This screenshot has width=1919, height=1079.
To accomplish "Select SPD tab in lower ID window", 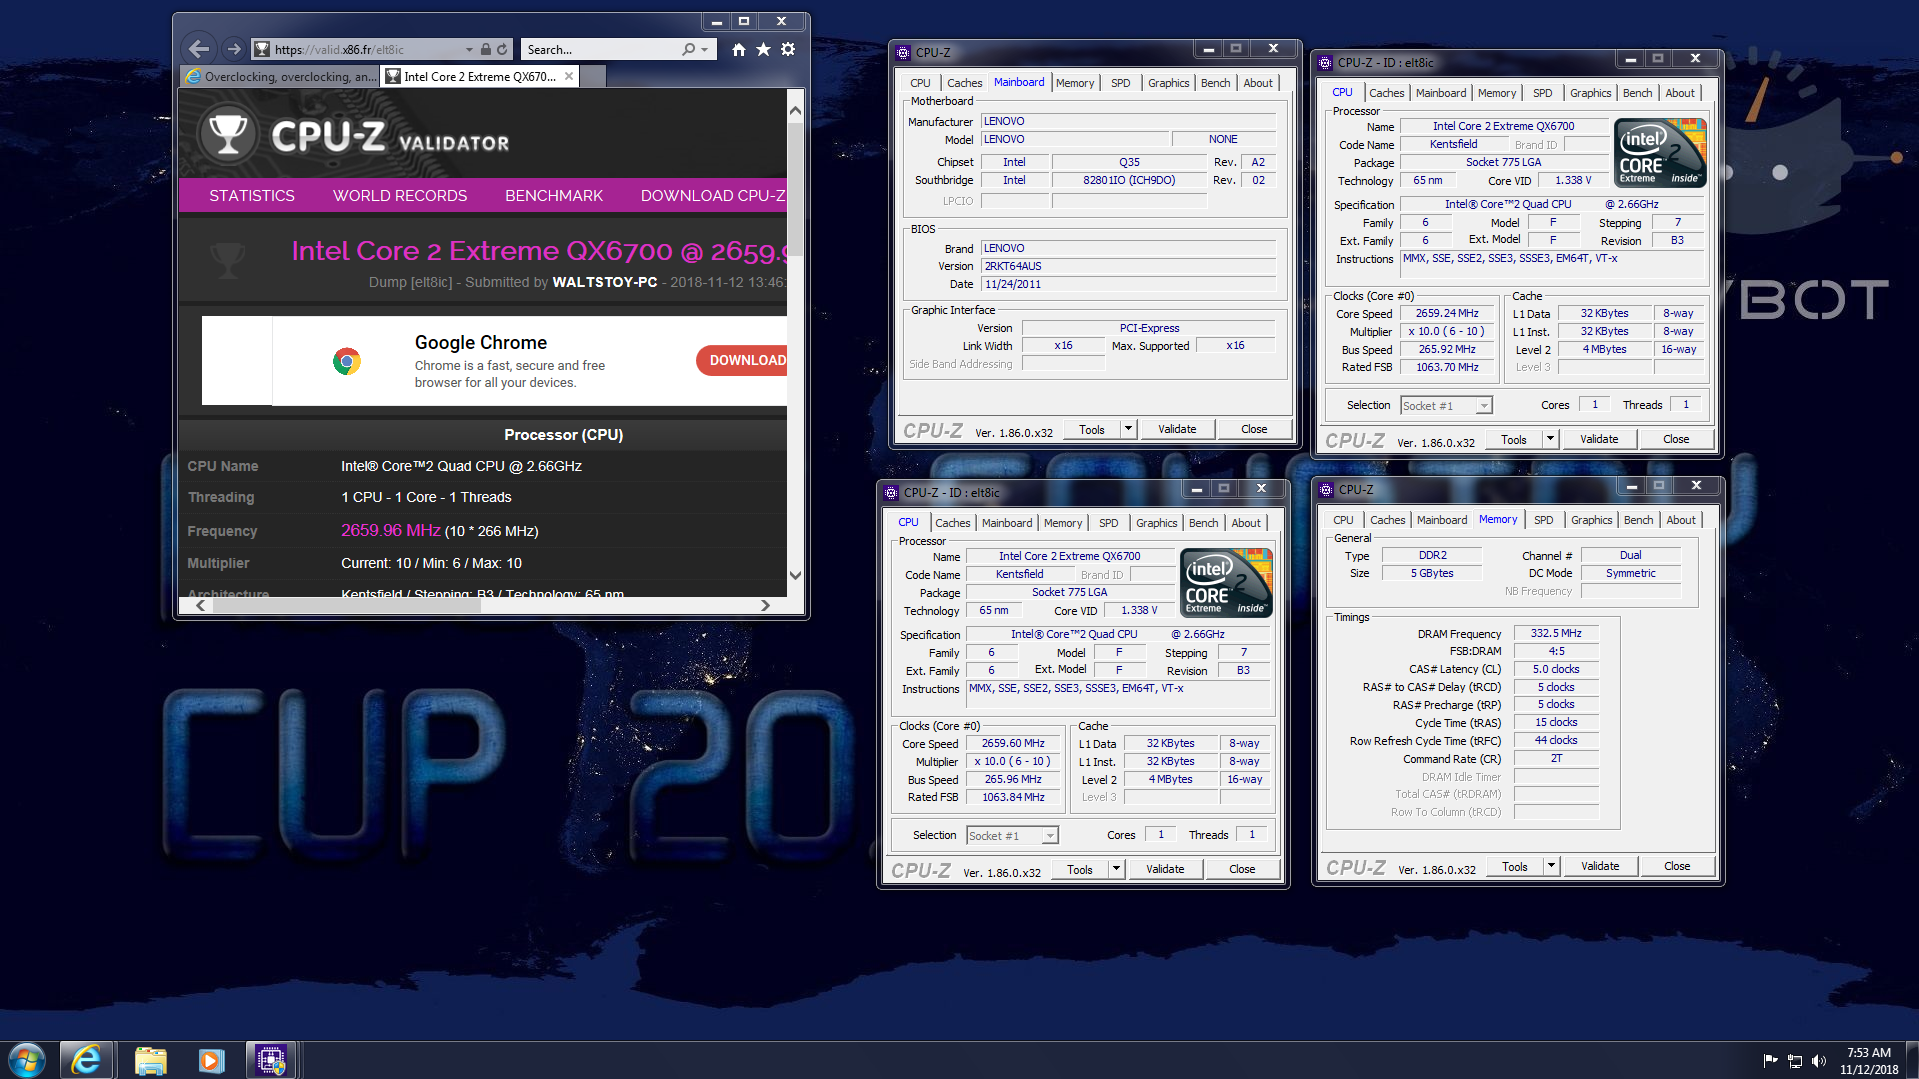I will [x=1109, y=523].
